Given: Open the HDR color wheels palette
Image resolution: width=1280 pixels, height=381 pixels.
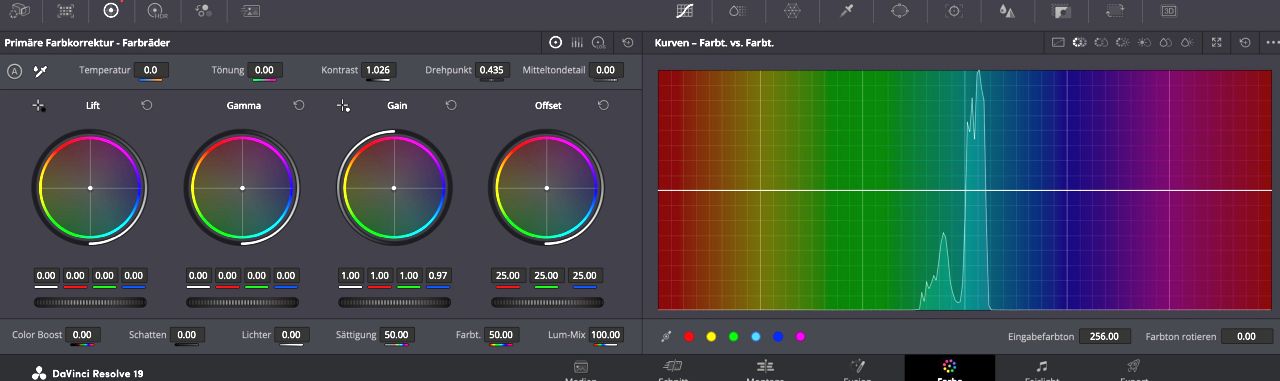Looking at the screenshot, I should (158, 10).
